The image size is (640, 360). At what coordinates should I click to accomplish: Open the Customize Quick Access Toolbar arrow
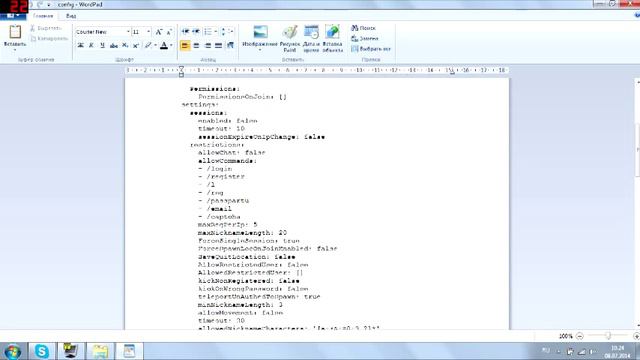pyautogui.click(x=49, y=4)
